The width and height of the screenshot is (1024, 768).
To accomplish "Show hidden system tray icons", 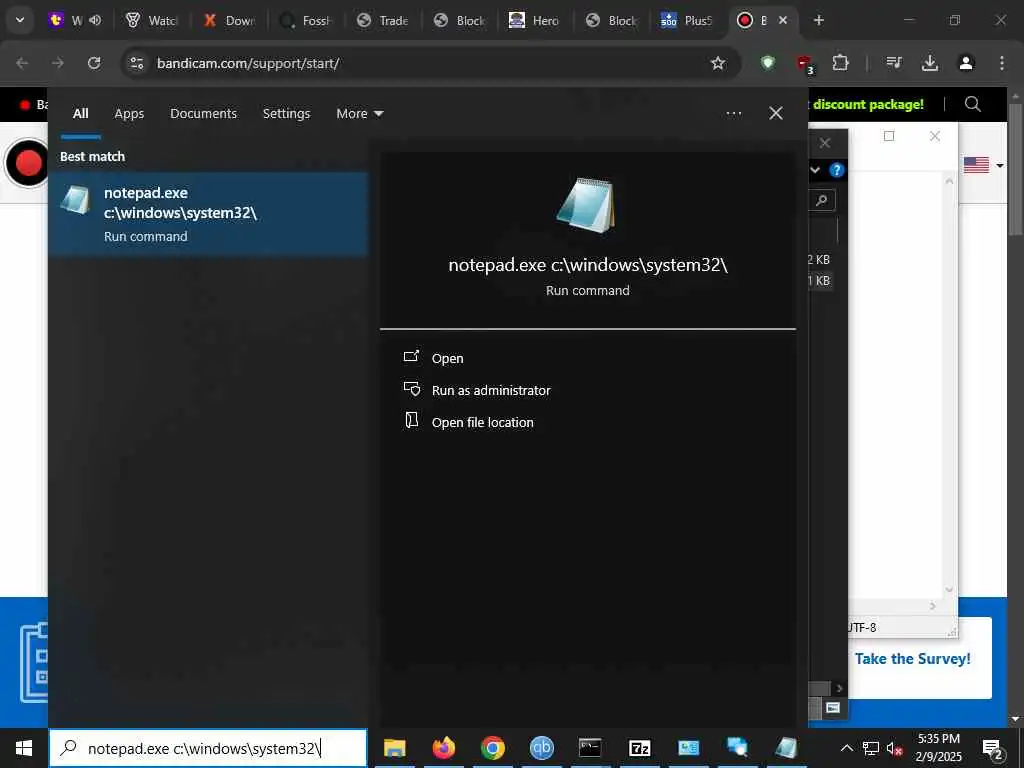I will (x=846, y=748).
